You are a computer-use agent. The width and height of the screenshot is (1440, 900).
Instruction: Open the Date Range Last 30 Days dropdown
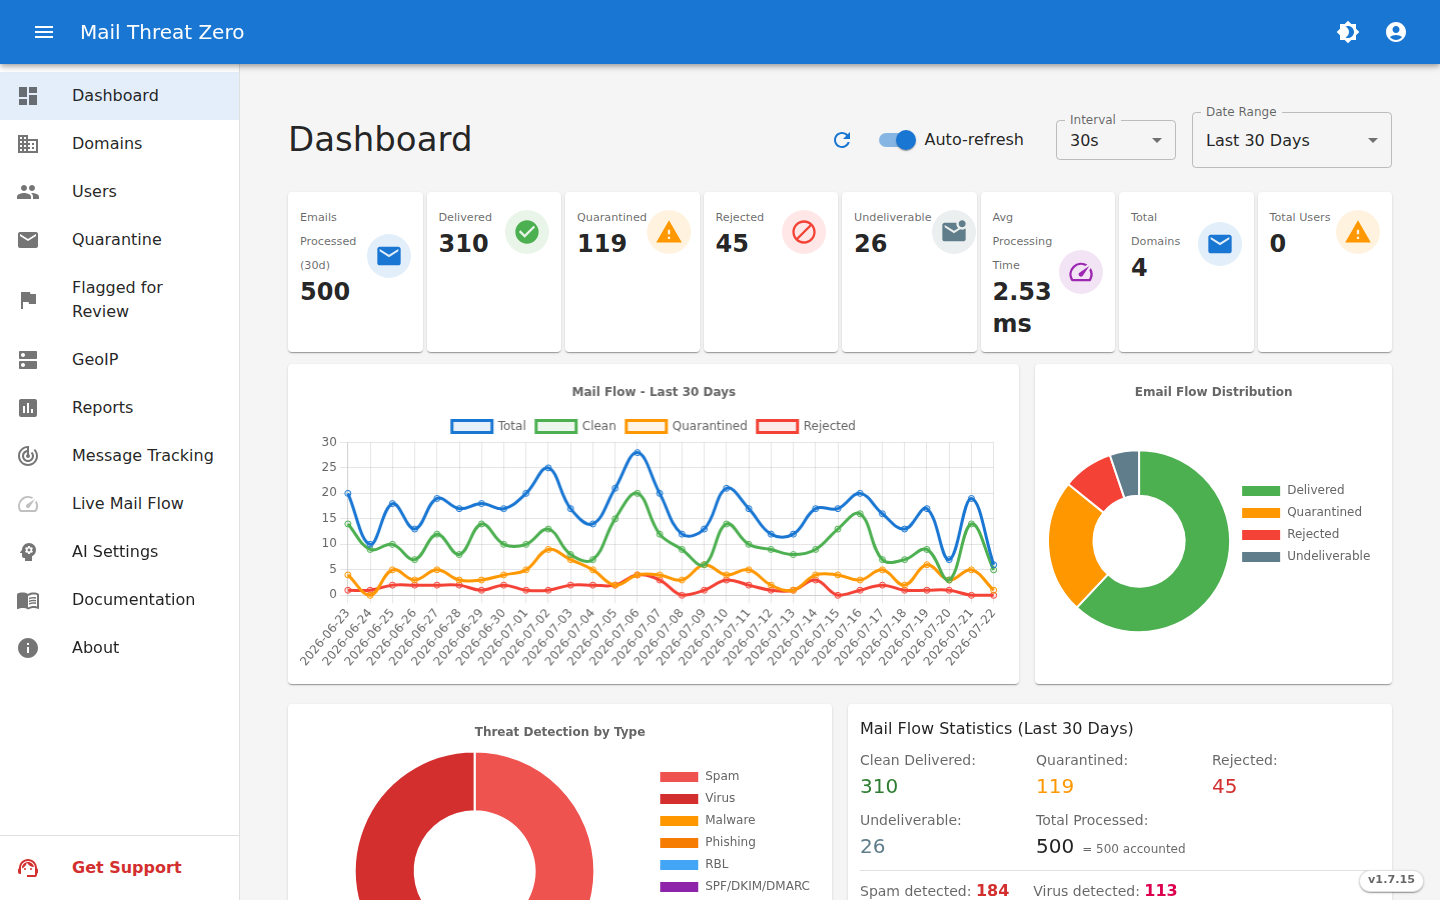(x=1292, y=140)
